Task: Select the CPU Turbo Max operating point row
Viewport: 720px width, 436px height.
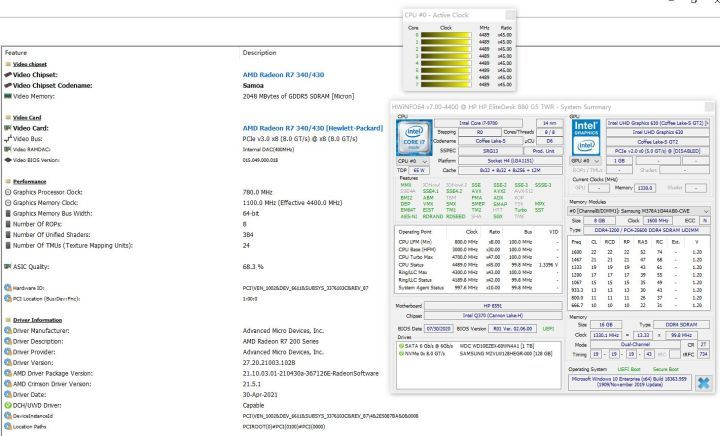Action: pos(478,257)
